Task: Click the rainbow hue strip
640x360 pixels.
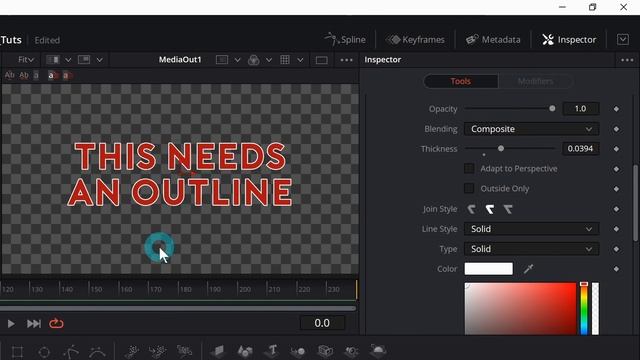Action: pyautogui.click(x=584, y=309)
